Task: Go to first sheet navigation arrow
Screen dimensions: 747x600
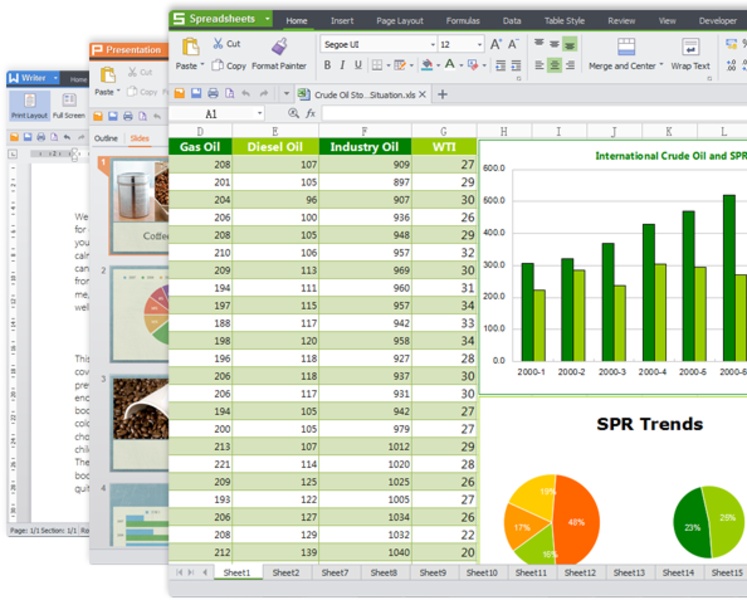Action: [180, 572]
